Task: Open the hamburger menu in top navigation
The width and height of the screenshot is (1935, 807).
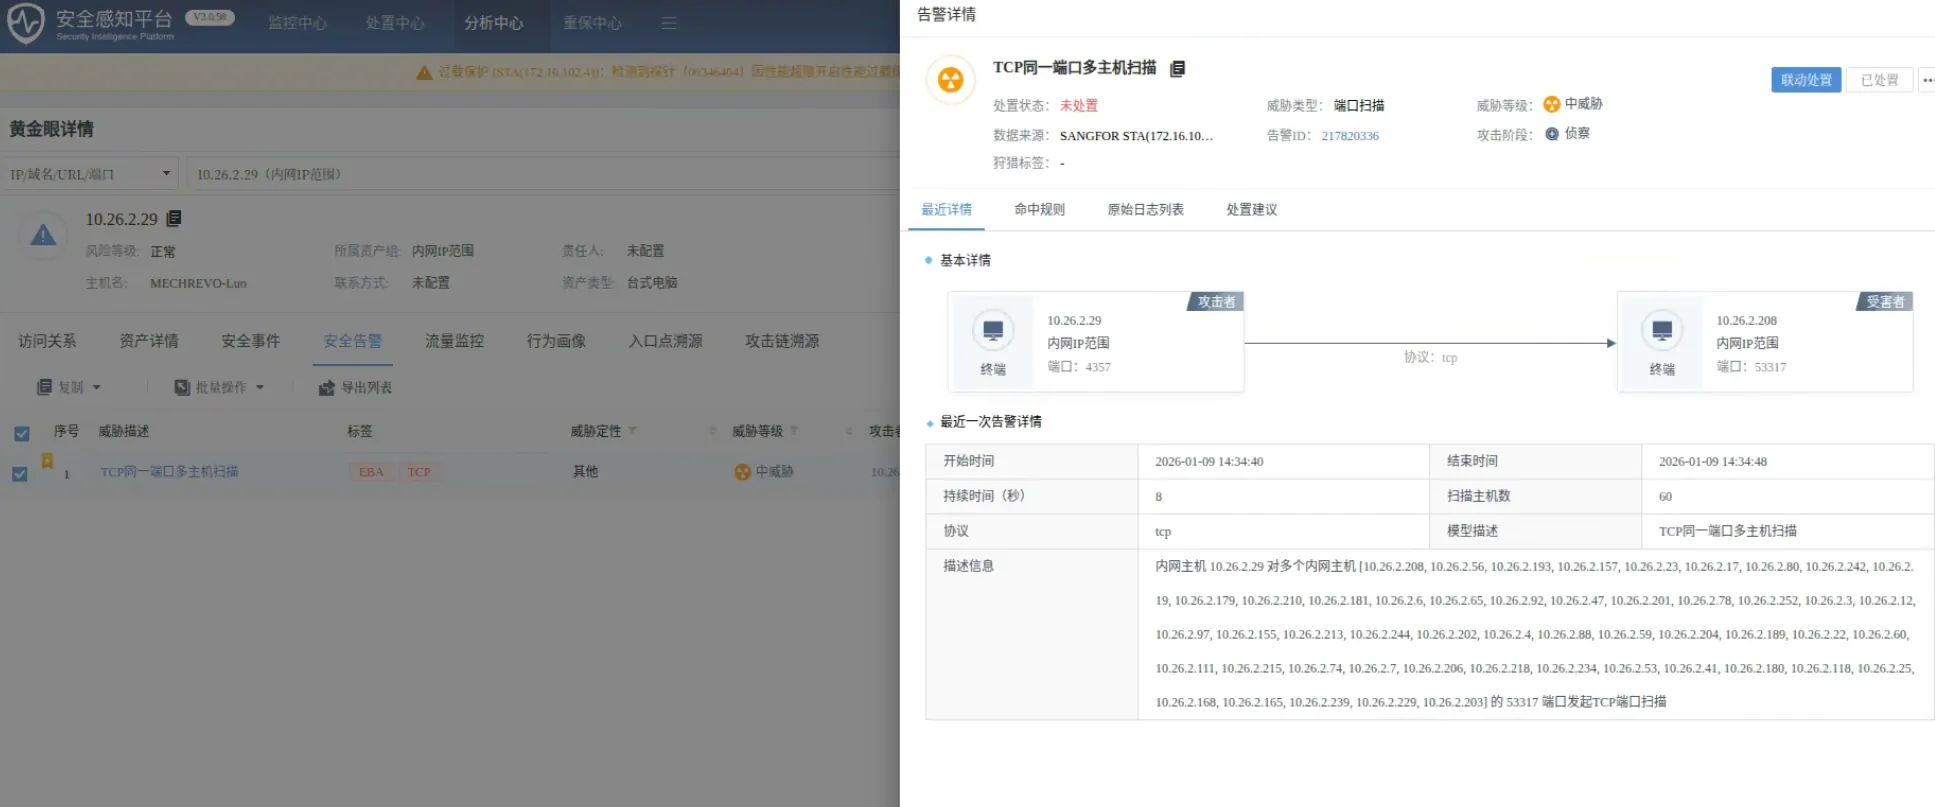Action: 669,23
